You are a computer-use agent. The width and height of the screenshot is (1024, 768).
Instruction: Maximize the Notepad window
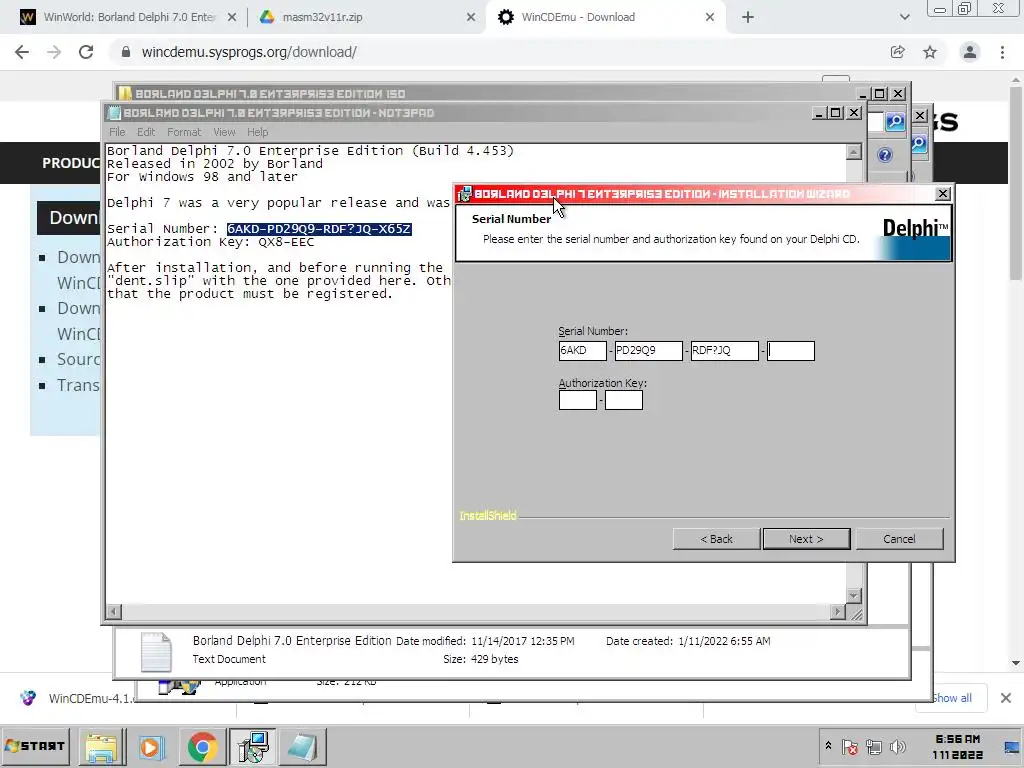tap(835, 113)
